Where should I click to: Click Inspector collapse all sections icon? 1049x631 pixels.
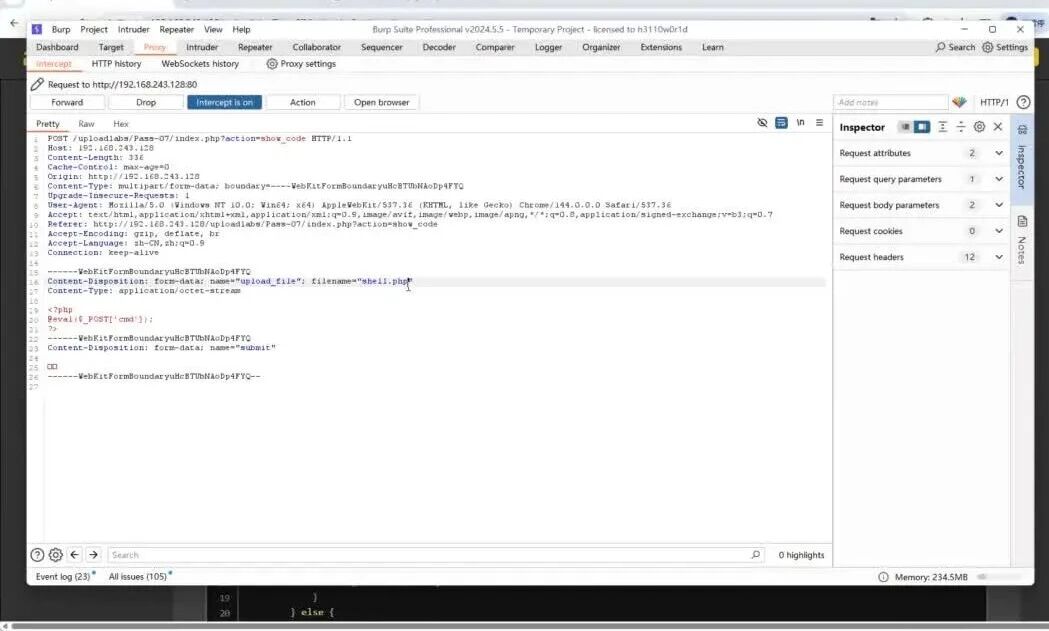tap(961, 126)
